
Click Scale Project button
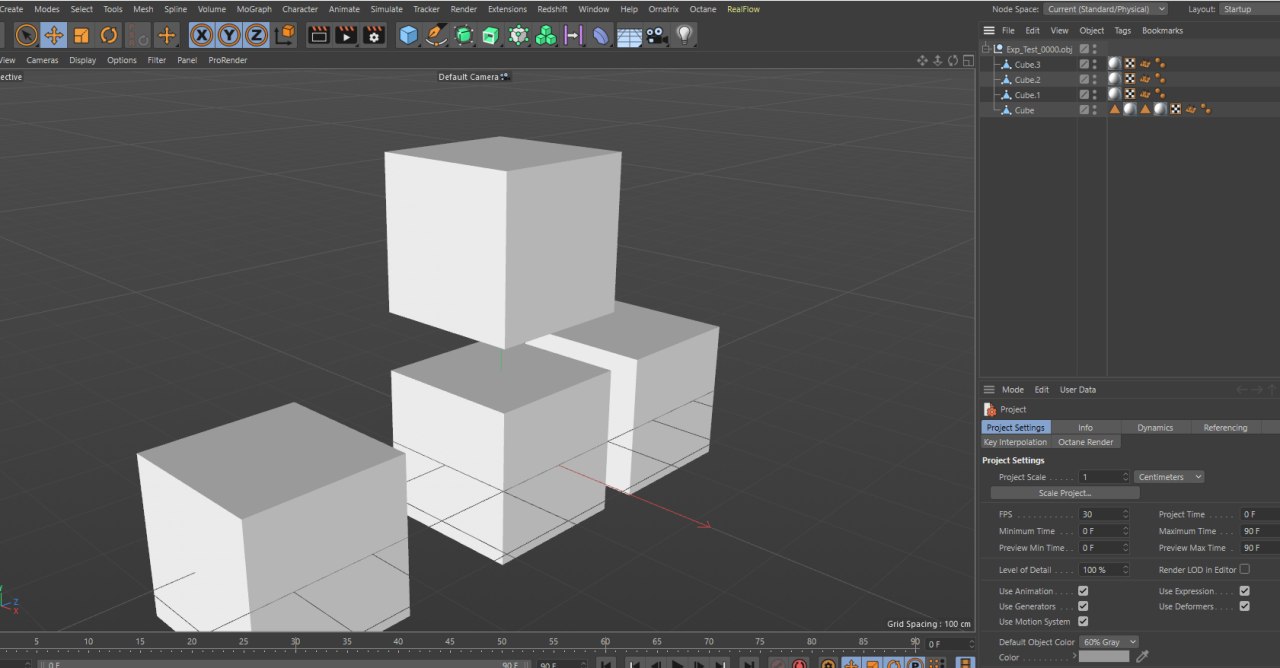click(1065, 493)
